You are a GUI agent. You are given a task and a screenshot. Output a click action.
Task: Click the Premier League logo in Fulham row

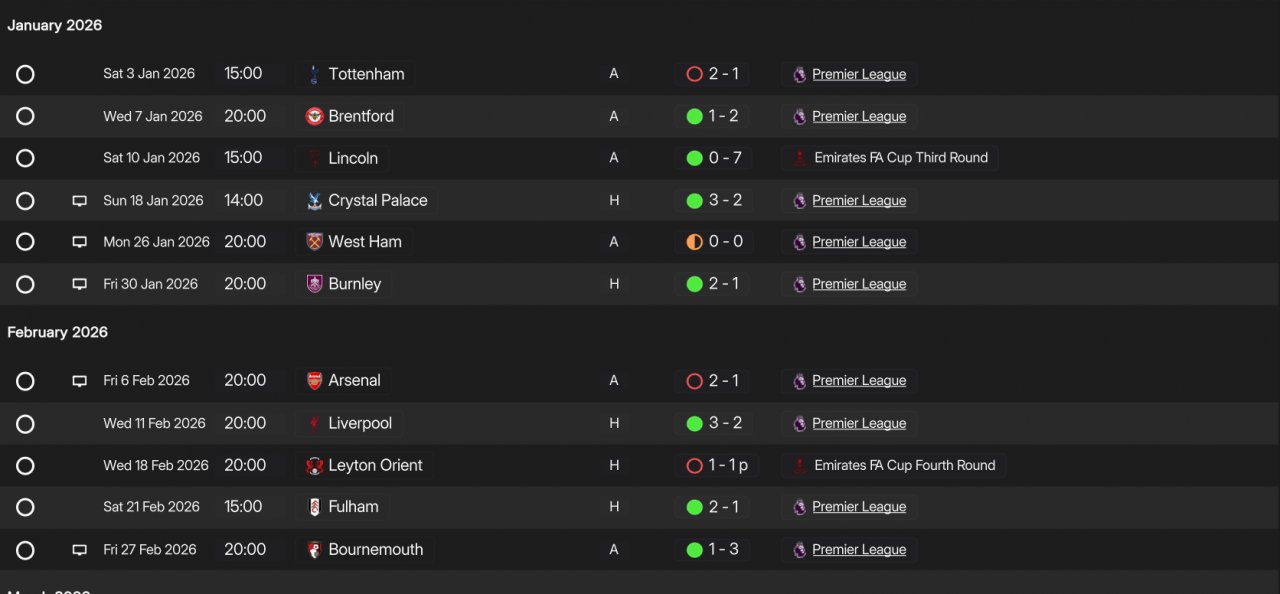click(799, 507)
